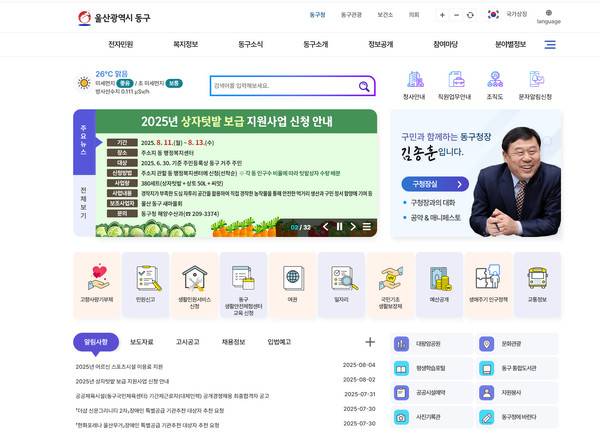
Task: Open the 국민기초 생활보장제 hands icon tile
Action: click(391, 285)
